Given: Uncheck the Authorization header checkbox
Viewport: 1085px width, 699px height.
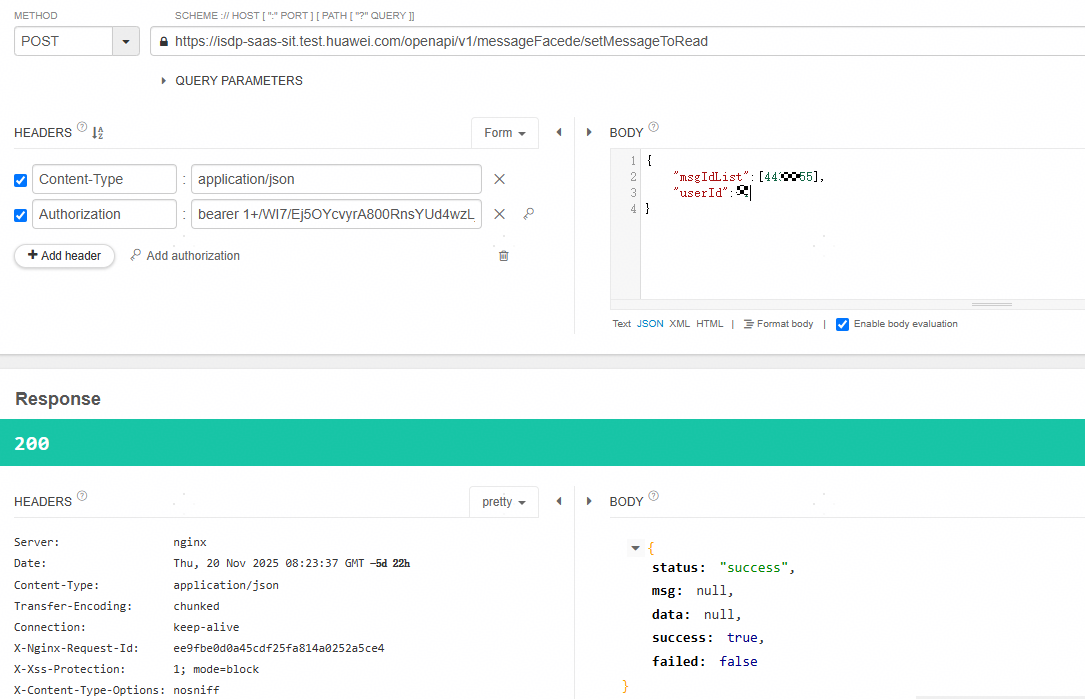Looking at the screenshot, I should [21, 215].
